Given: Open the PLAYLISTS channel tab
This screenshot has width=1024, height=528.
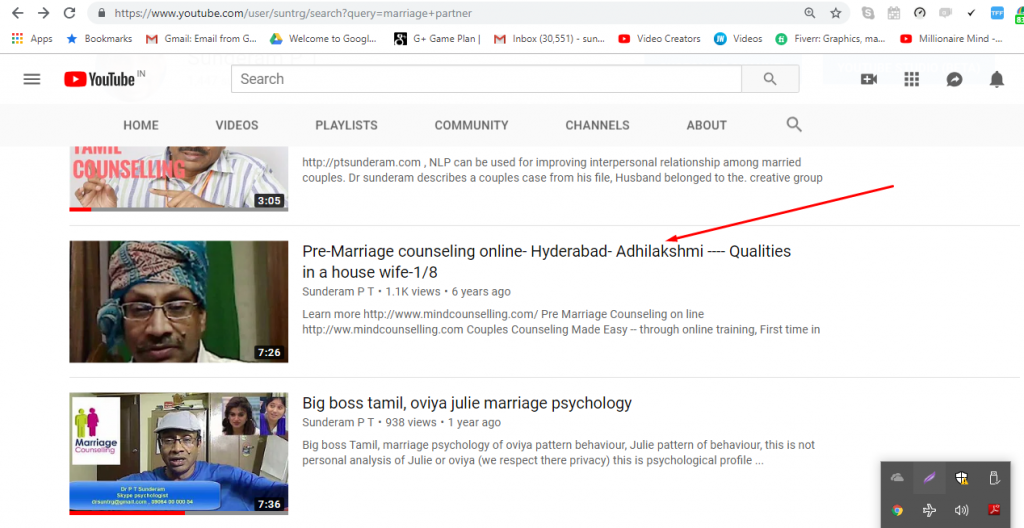Looking at the screenshot, I should click(x=346, y=125).
